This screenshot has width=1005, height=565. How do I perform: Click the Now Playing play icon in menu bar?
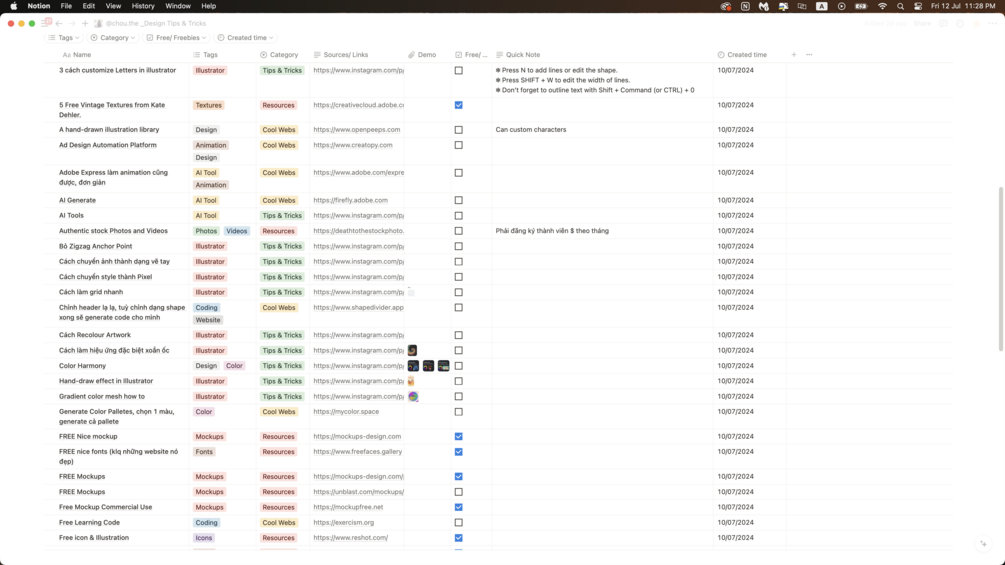pyautogui.click(x=842, y=6)
